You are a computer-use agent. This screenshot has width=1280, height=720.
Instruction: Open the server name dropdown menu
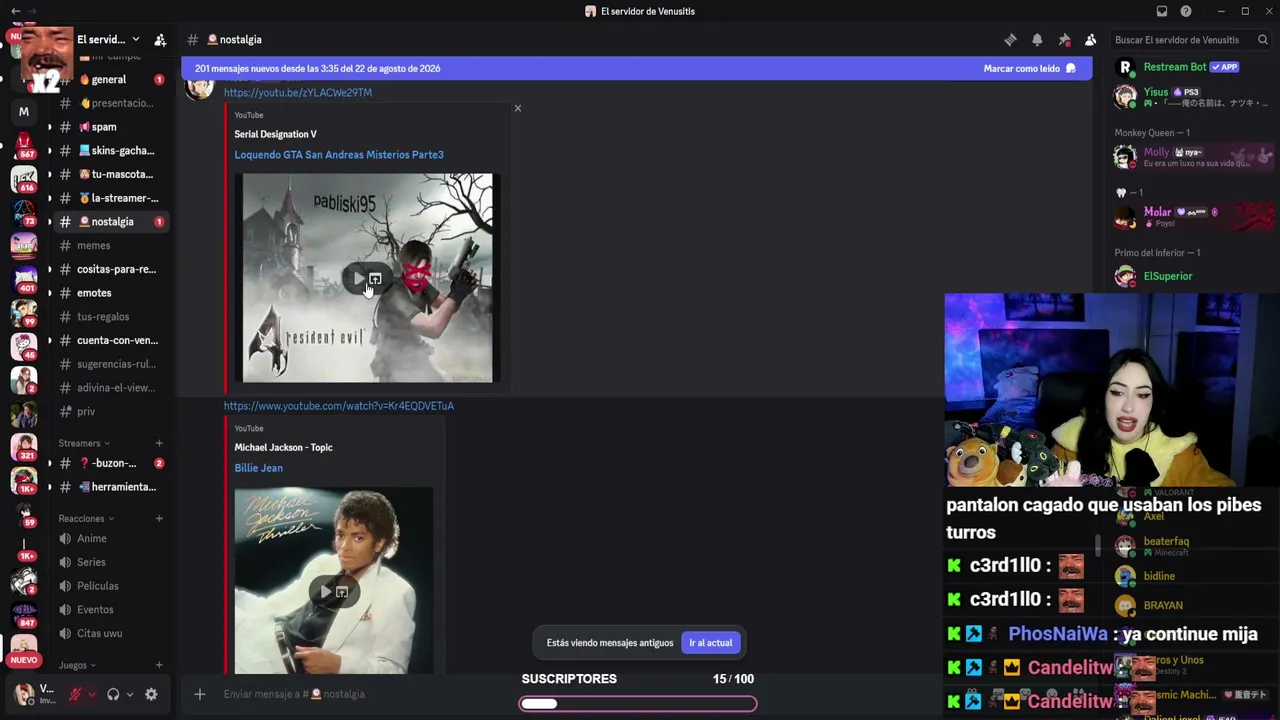[x=108, y=40]
